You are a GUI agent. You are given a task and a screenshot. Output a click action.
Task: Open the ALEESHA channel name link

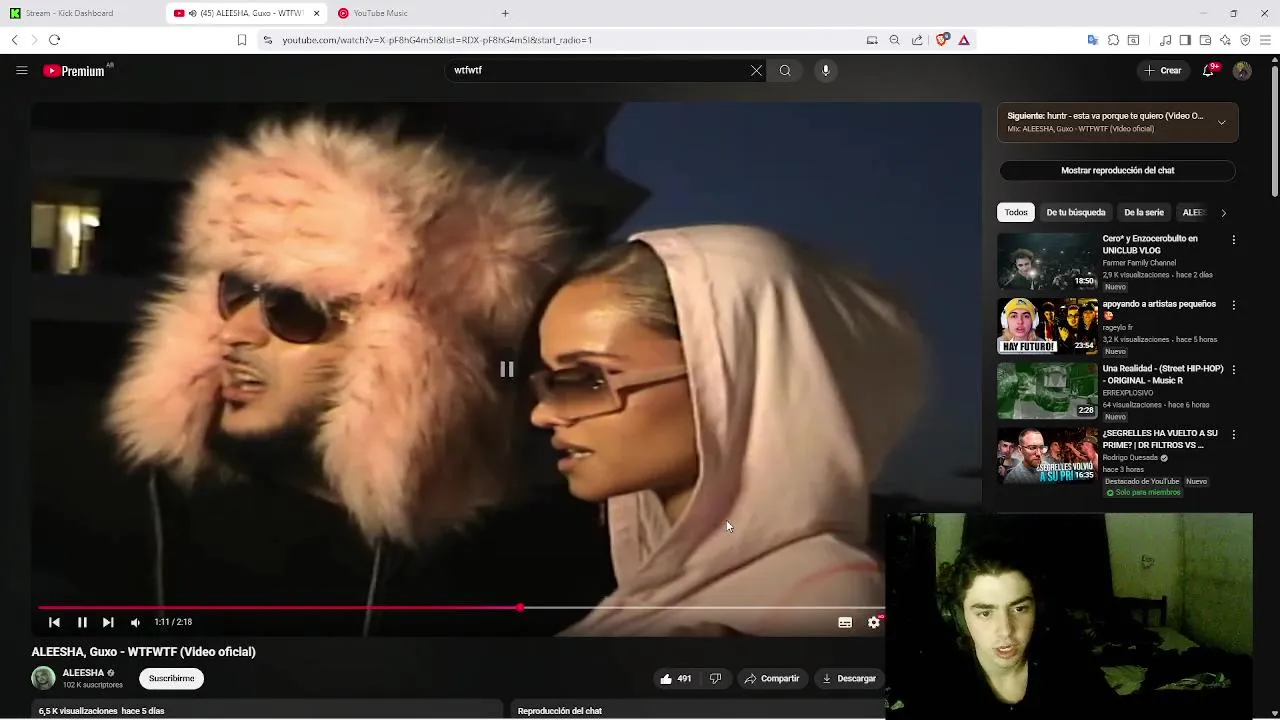[83, 673]
